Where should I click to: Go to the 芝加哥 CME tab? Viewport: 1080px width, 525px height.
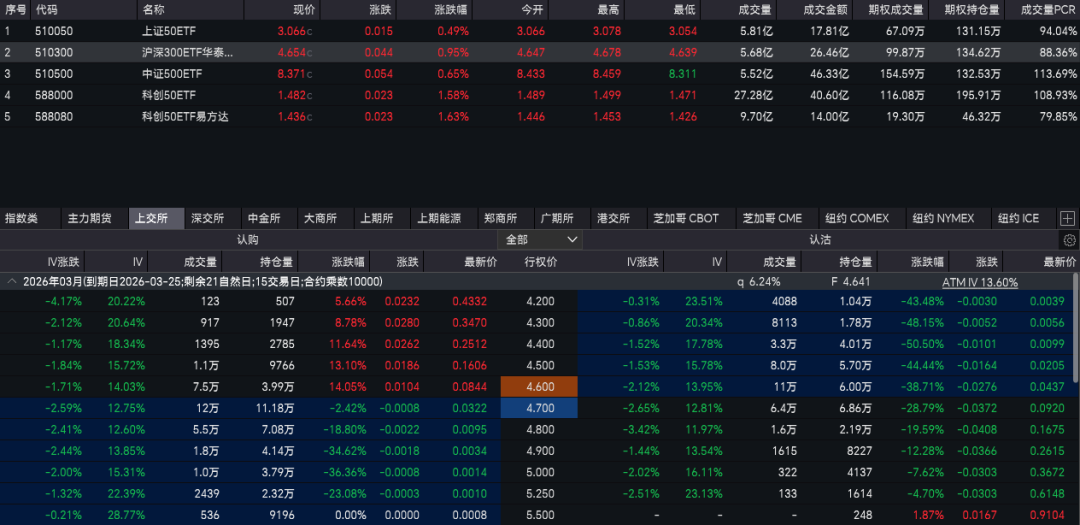pyautogui.click(x=771, y=218)
